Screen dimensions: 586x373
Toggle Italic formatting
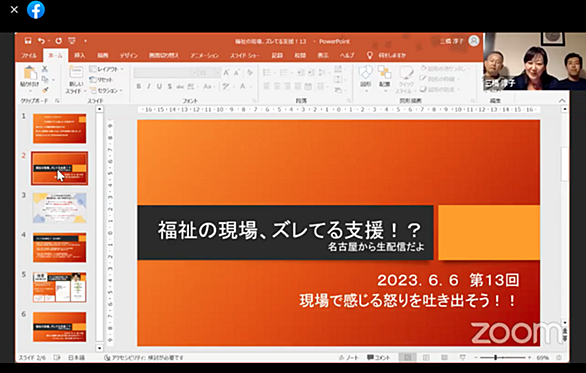149,87
